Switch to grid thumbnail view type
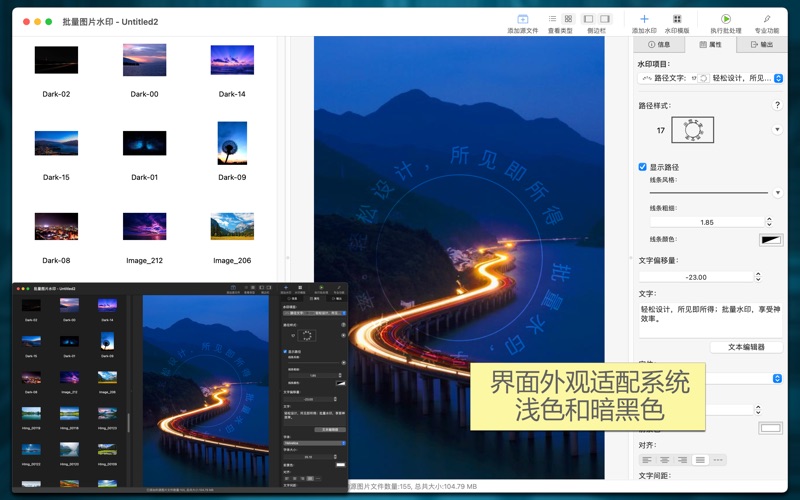The height and width of the screenshot is (500, 800). coord(568,19)
